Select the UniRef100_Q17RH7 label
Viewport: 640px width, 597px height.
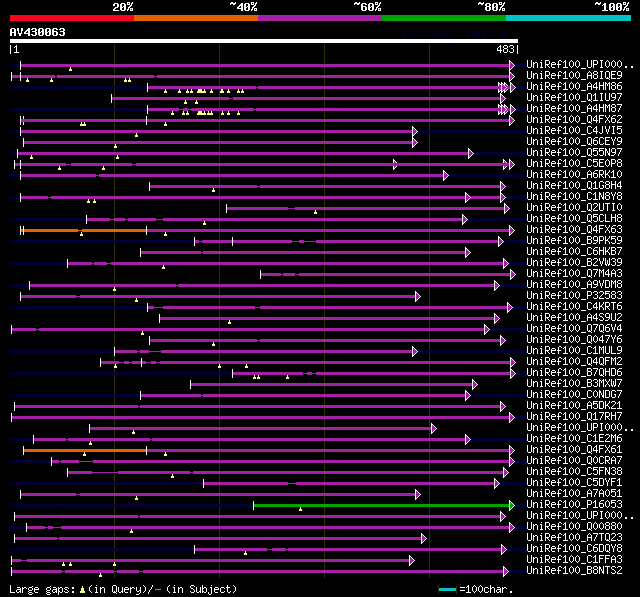574,417
